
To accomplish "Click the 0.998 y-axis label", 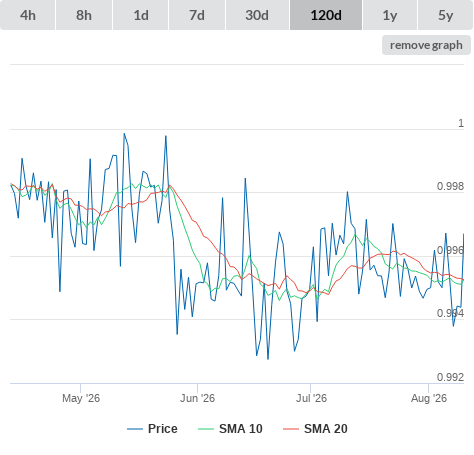I will click(450, 186).
